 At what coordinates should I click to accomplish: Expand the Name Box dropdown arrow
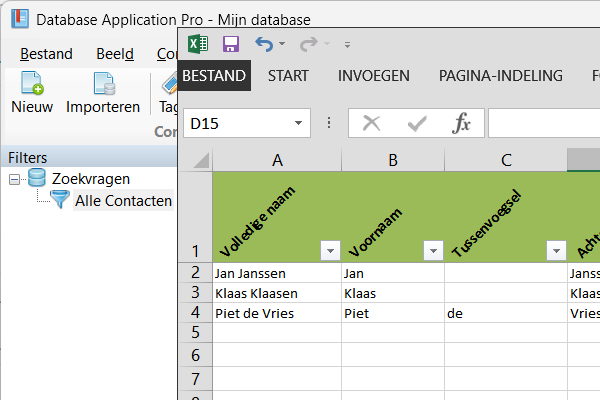[x=298, y=124]
